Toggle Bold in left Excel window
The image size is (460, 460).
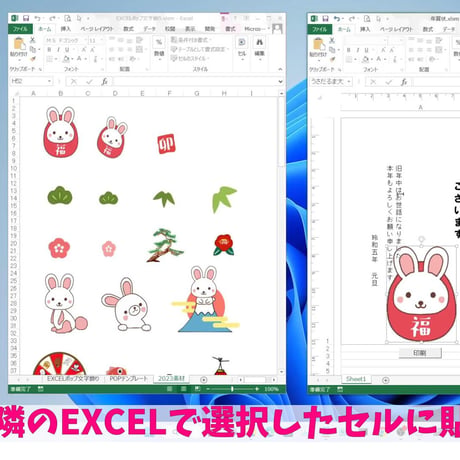click(x=49, y=50)
